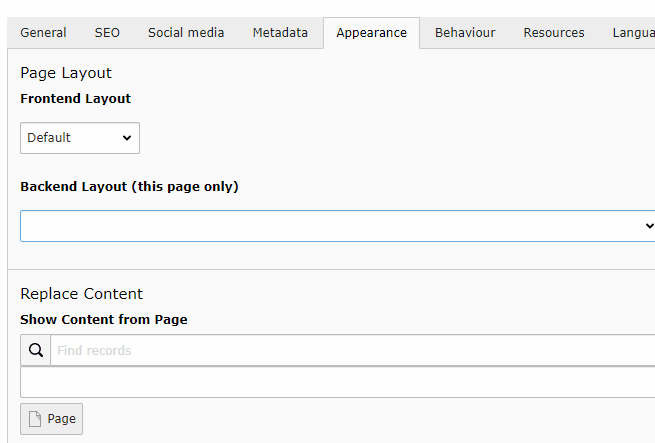Go to the Social media tab
This screenshot has width=655, height=443.
[186, 33]
